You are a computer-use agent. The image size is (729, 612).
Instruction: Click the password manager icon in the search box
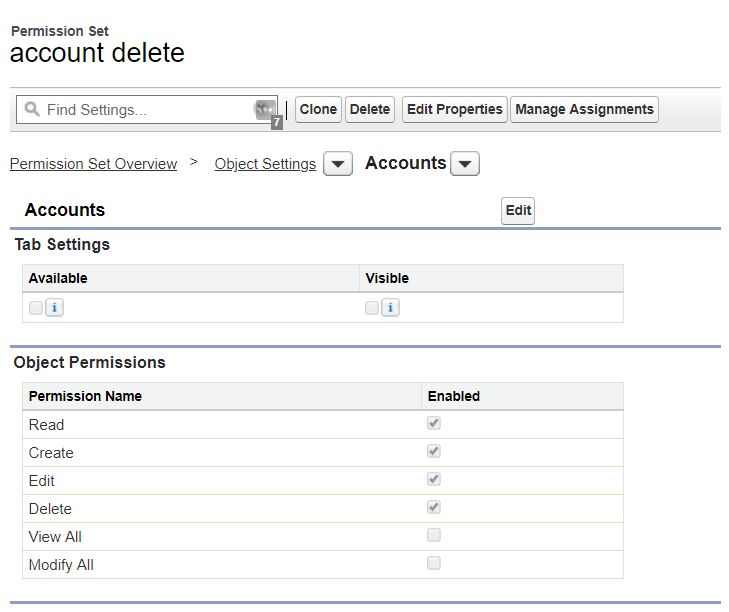click(x=265, y=110)
